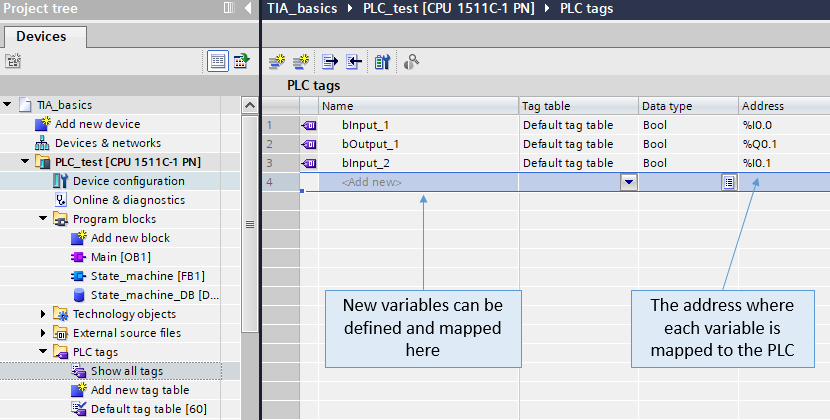Collapse the Program blocks folder
The width and height of the screenshot is (830, 420).
(x=44, y=219)
